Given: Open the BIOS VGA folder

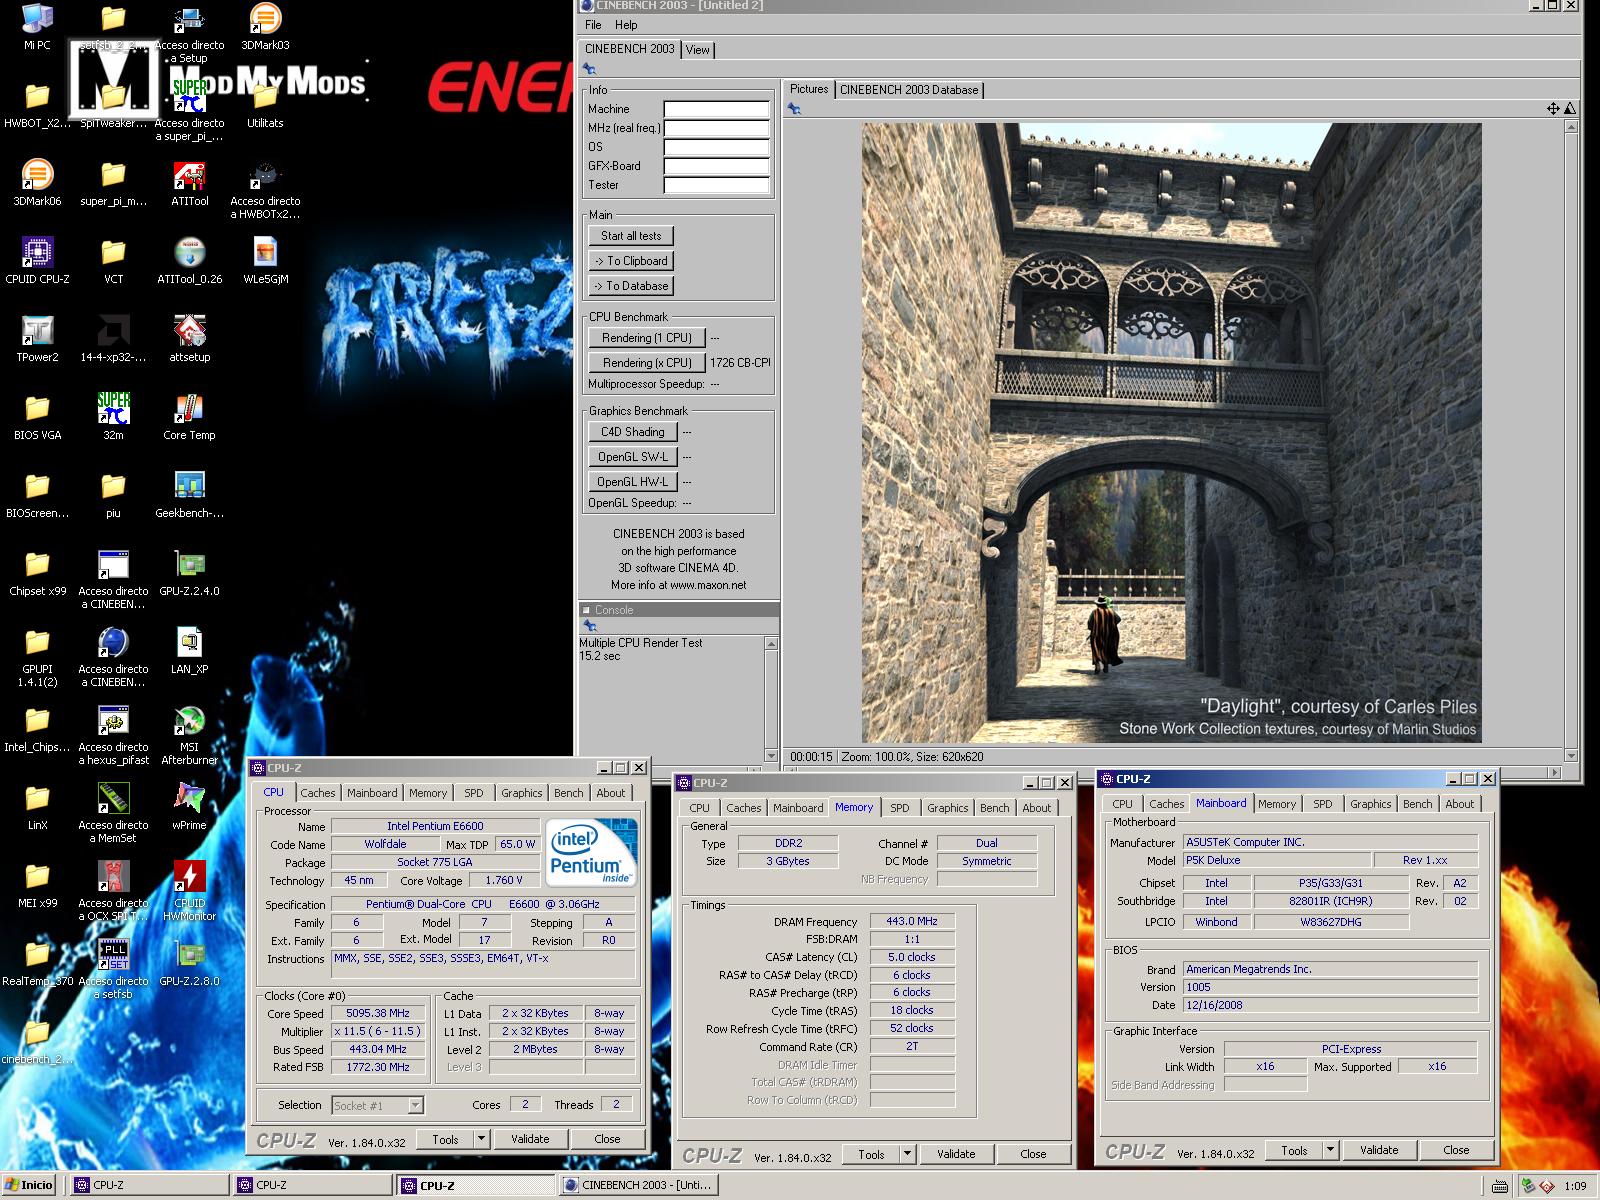Looking at the screenshot, I should click(x=37, y=417).
